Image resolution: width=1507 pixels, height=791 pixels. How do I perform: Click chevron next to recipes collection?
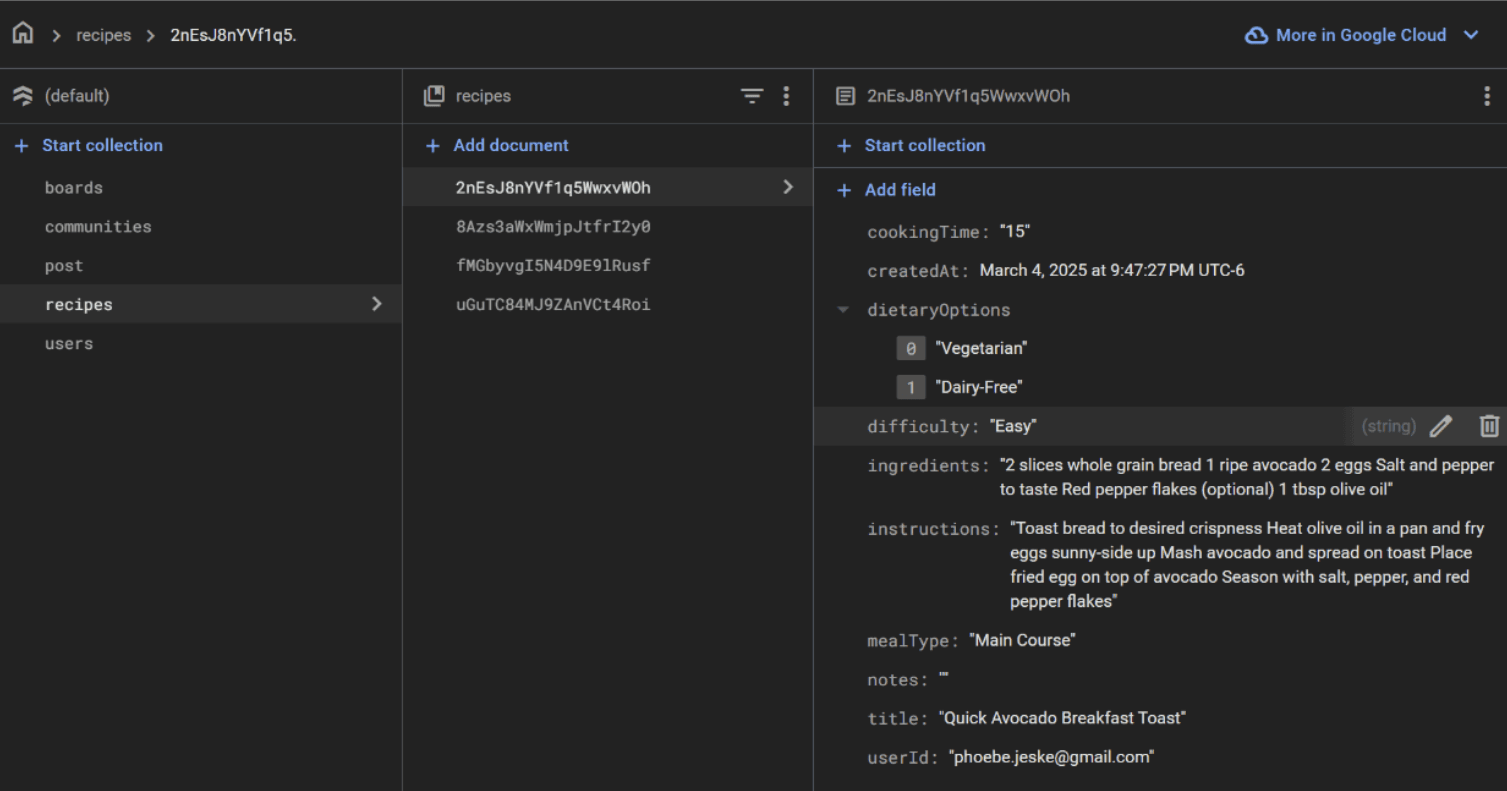click(x=377, y=304)
